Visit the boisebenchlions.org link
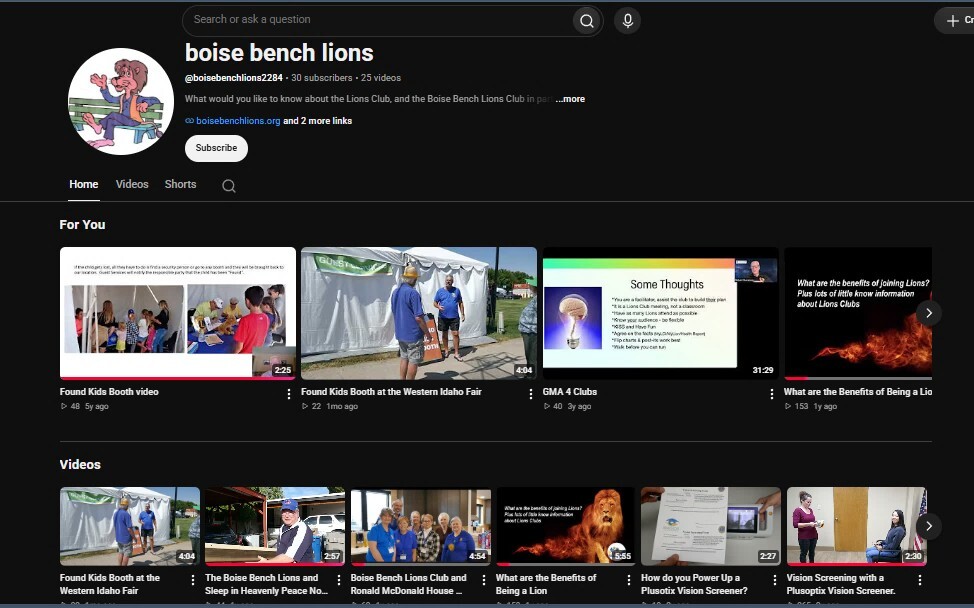This screenshot has width=974, height=608. click(238, 121)
